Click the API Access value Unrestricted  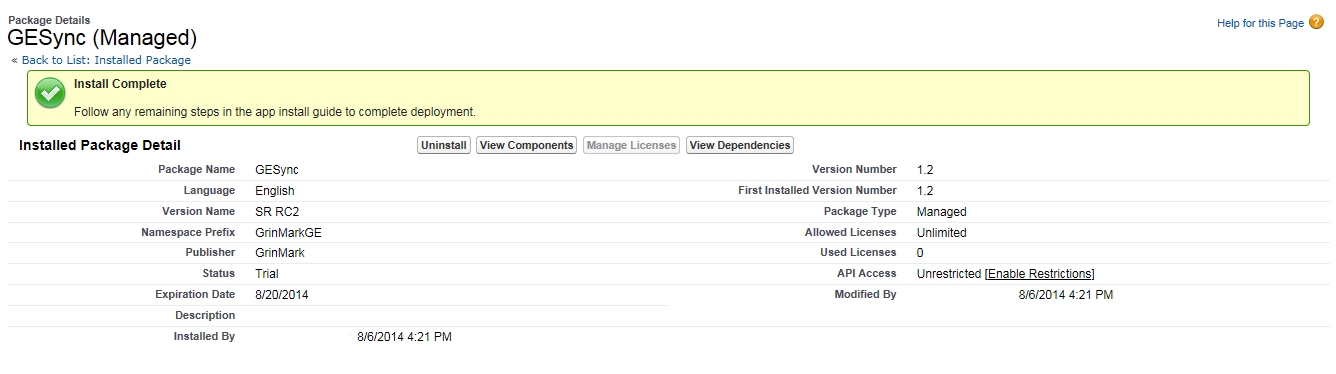(949, 274)
